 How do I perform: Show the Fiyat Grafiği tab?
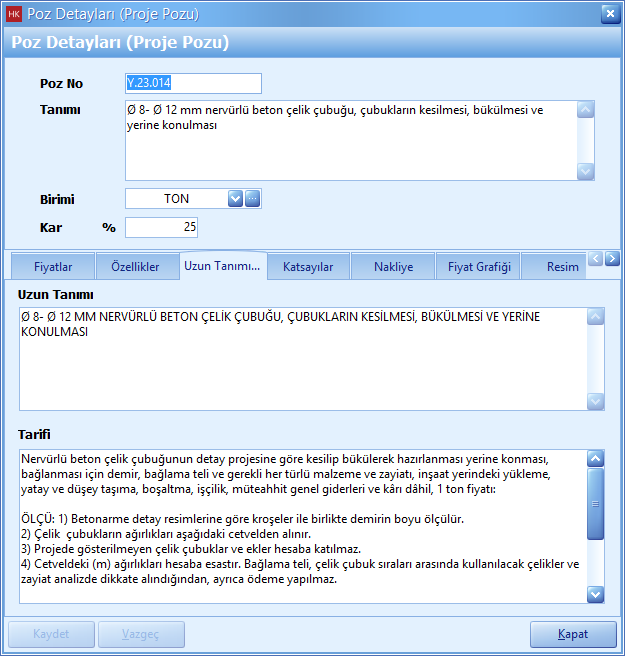coord(479,267)
